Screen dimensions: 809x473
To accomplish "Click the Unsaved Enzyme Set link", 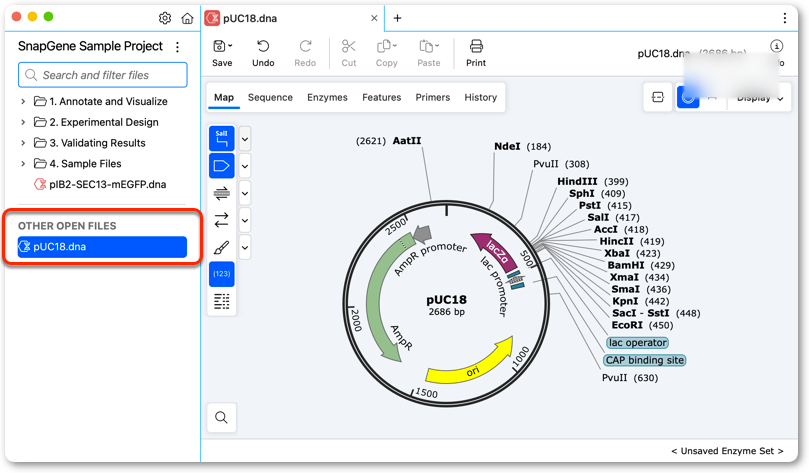I will (x=727, y=451).
